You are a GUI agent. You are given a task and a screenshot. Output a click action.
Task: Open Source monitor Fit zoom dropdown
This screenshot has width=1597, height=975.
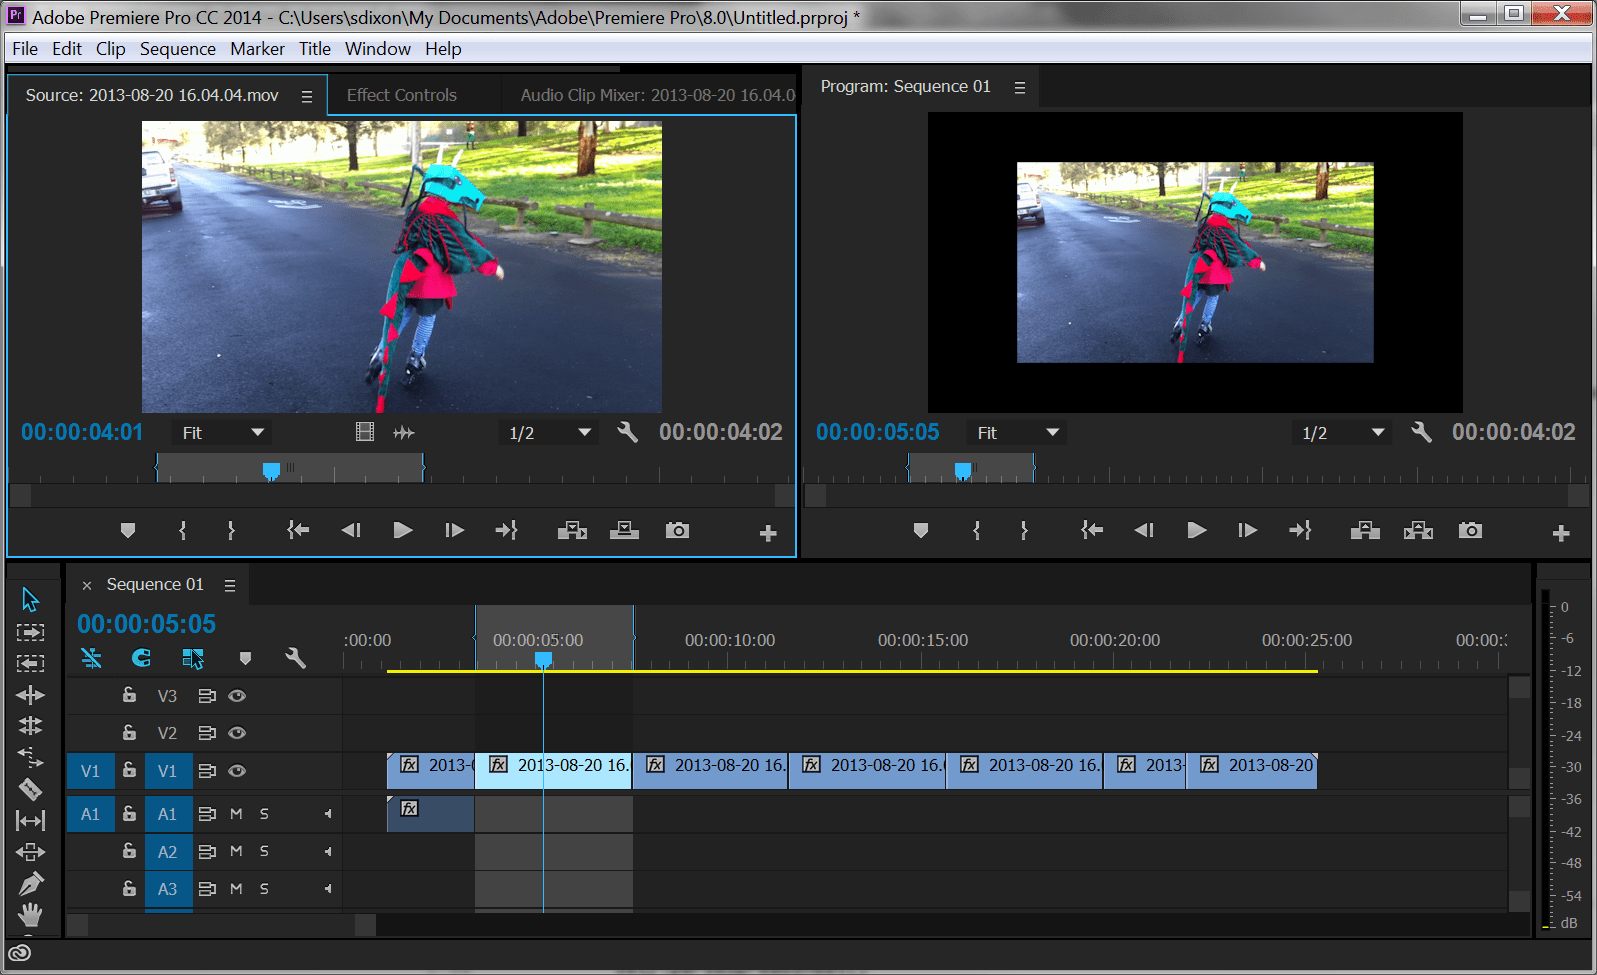point(222,433)
